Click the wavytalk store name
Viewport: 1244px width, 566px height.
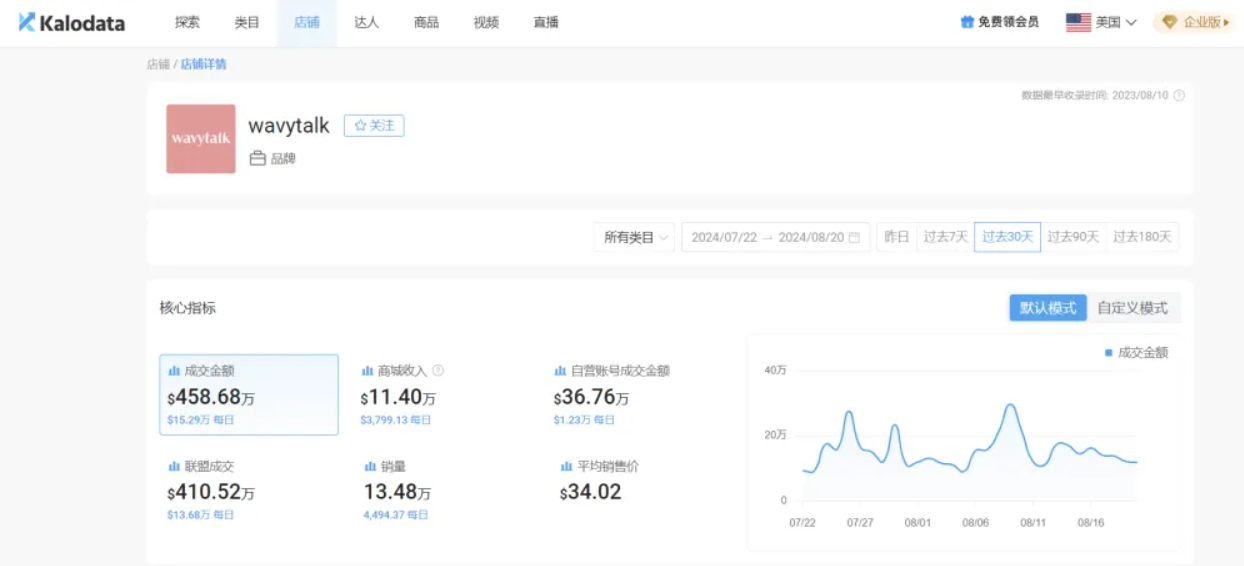pyautogui.click(x=289, y=126)
